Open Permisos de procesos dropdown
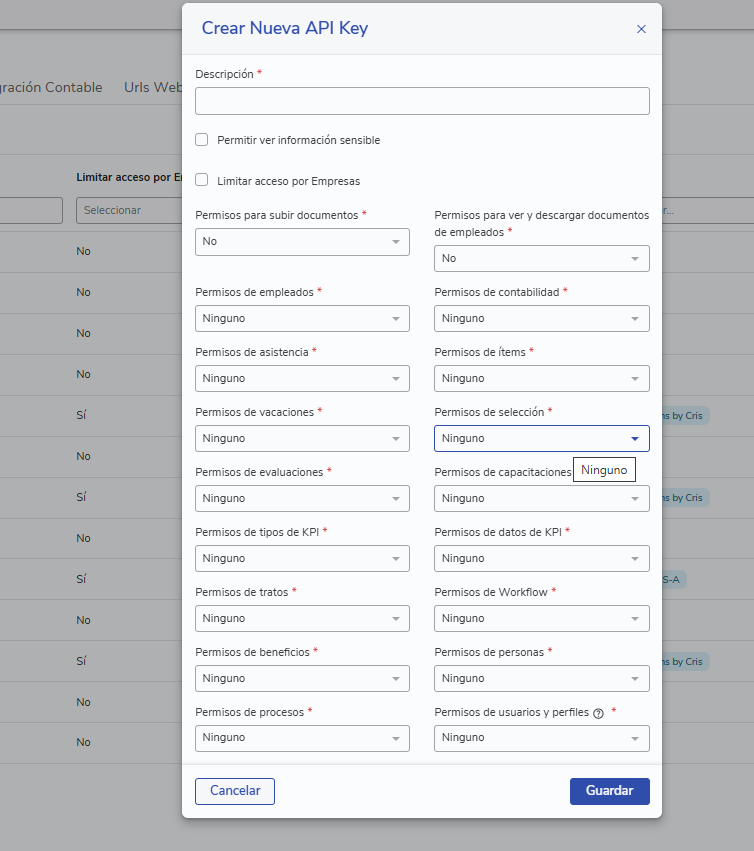 302,738
